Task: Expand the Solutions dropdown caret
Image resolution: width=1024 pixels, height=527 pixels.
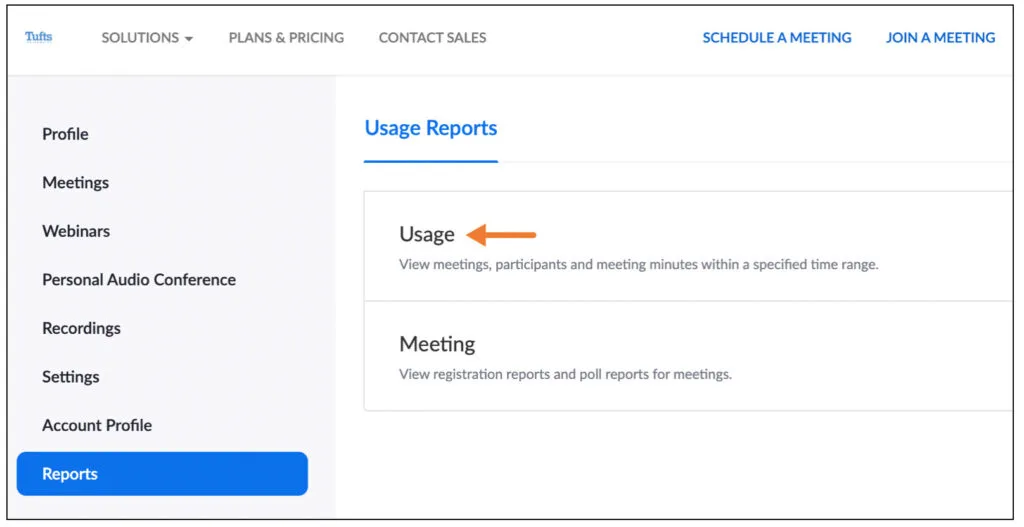Action: click(x=188, y=39)
